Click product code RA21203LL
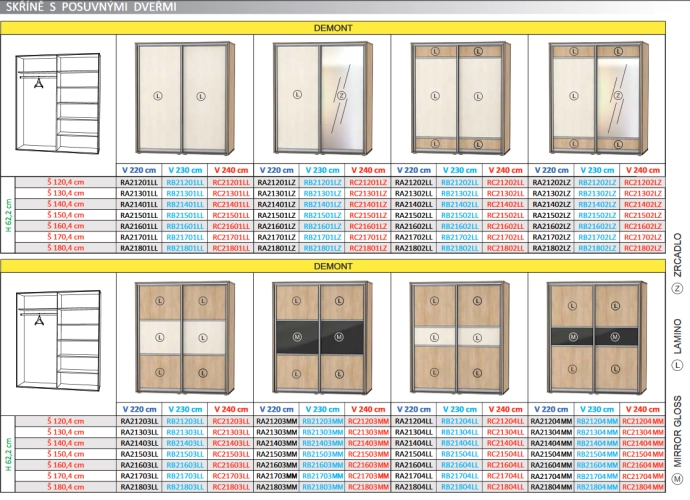Viewport: 690px width, 500px height. tap(139, 421)
